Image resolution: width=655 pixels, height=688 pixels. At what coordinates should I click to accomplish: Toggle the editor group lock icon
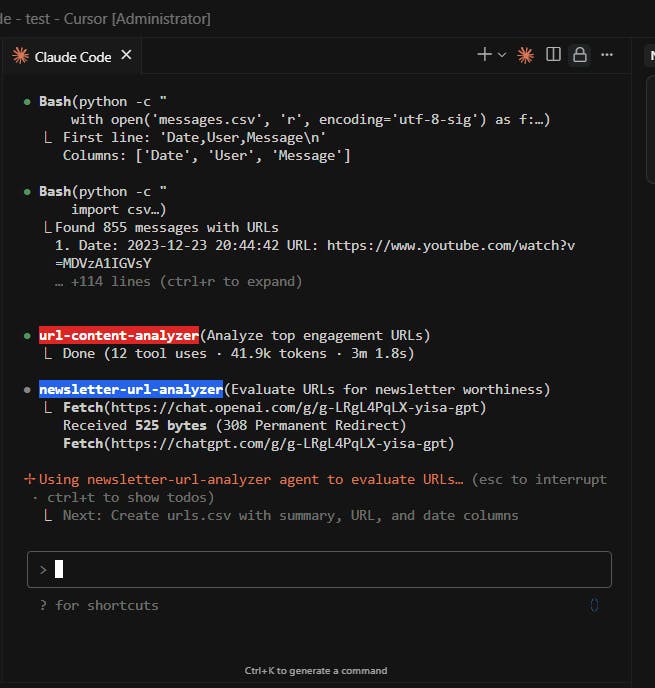(580, 55)
